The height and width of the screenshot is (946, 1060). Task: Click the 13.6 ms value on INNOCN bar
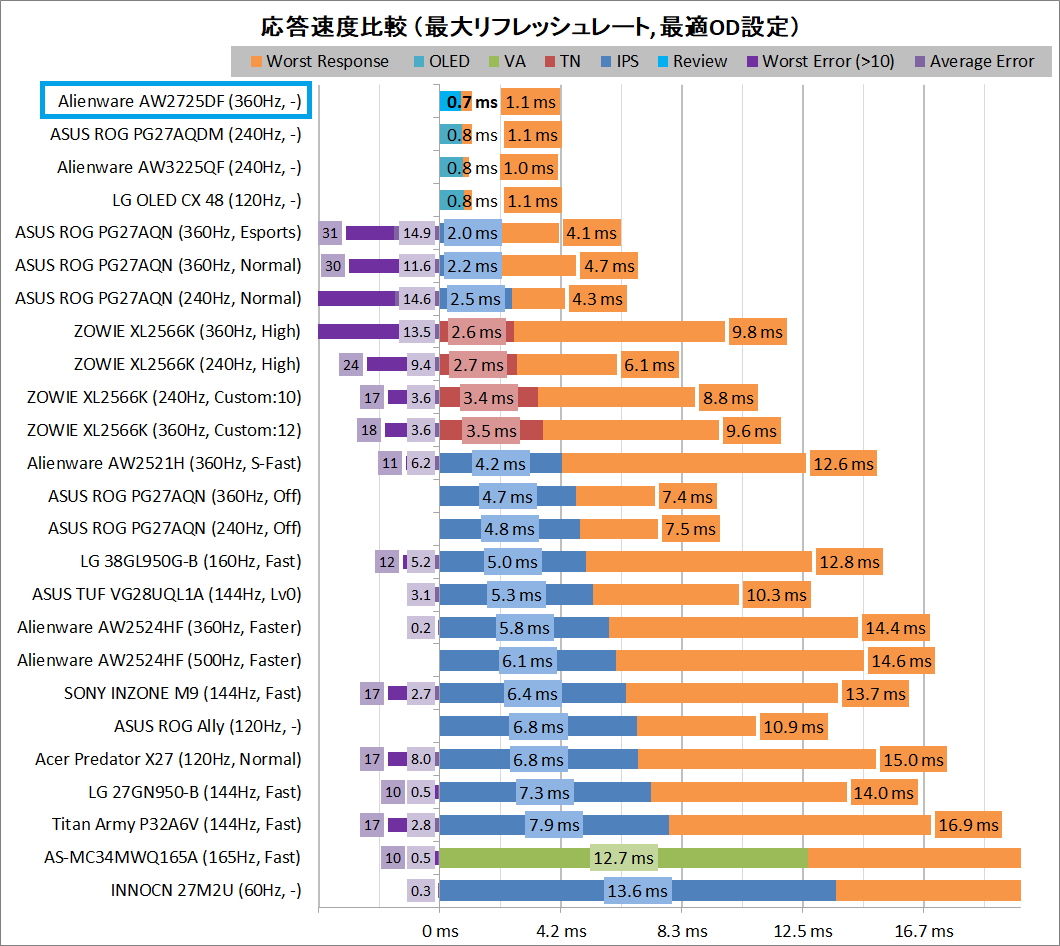637,891
